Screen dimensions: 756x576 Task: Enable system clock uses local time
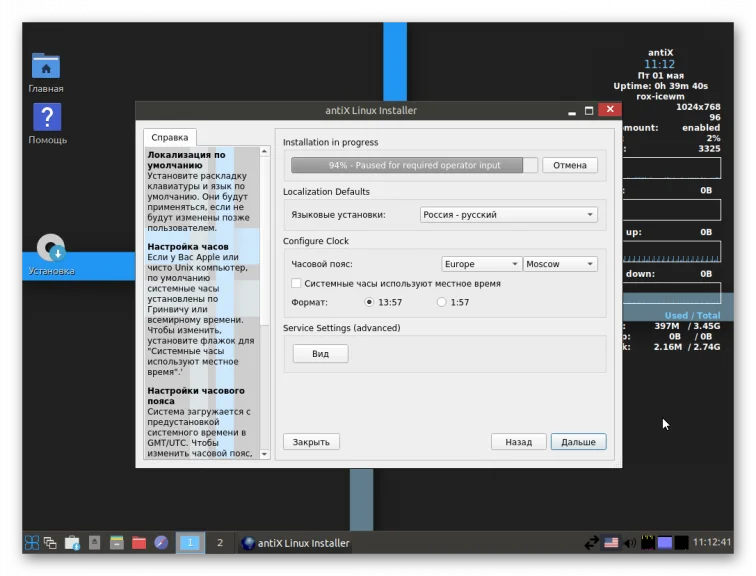(x=296, y=283)
